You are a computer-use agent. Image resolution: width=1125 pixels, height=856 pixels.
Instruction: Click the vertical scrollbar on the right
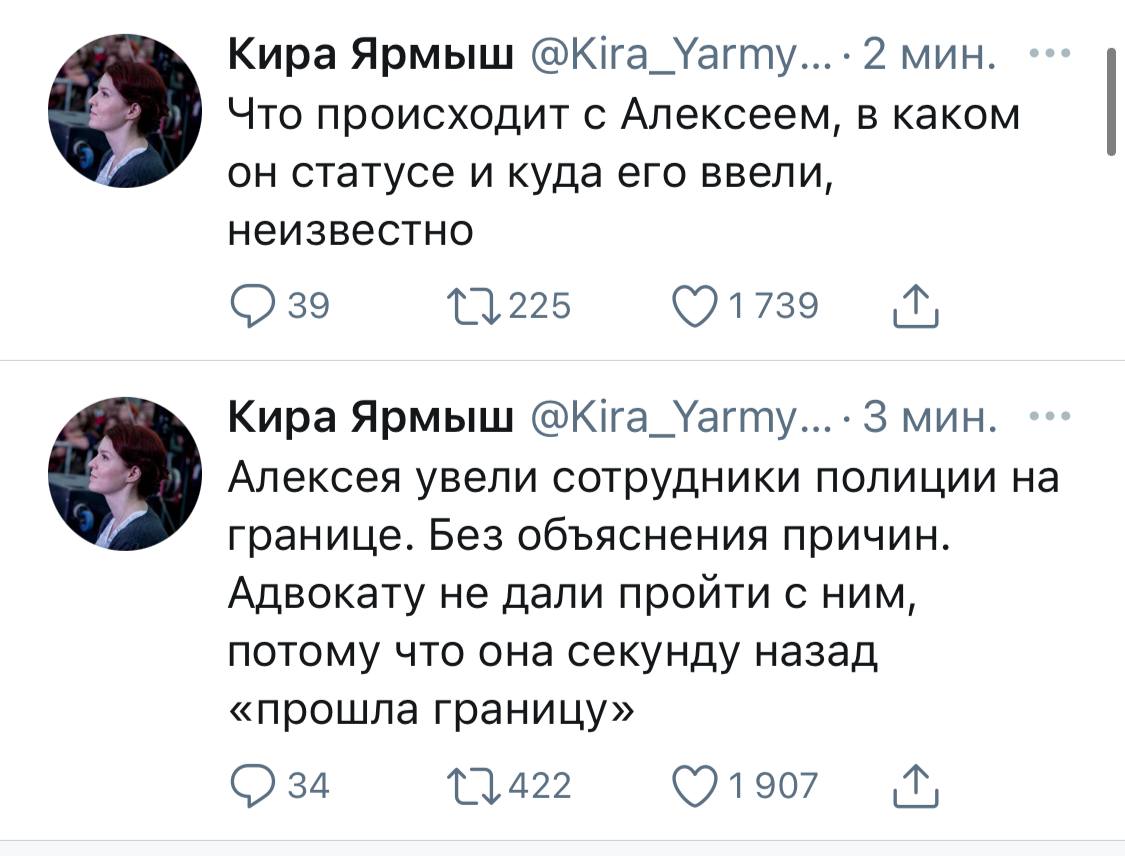(x=1110, y=102)
